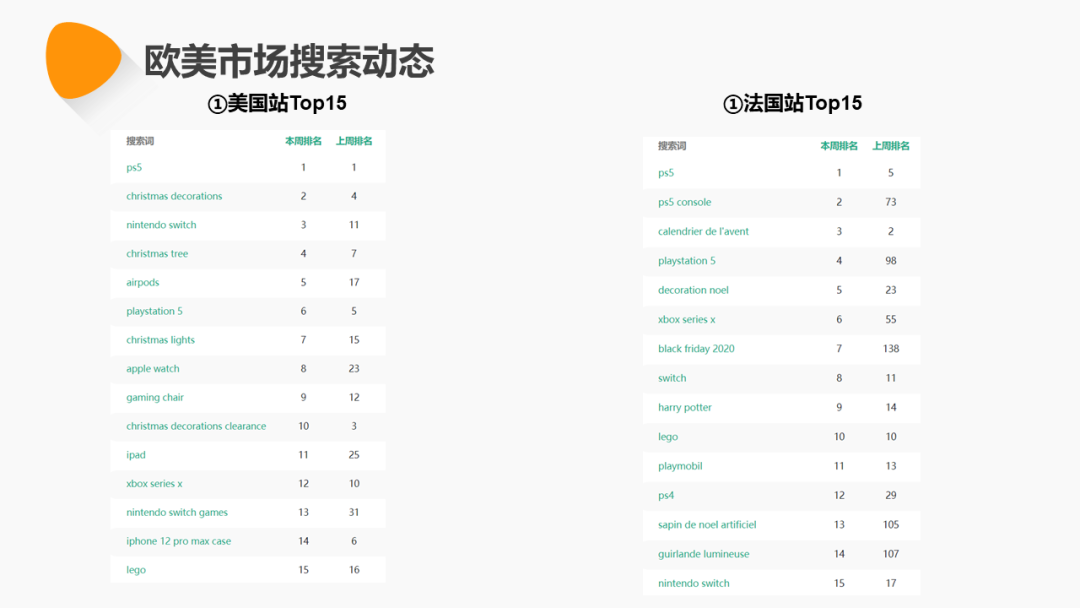Open 'nintendo switch games' search term
The image size is (1080, 608).
[x=177, y=512]
